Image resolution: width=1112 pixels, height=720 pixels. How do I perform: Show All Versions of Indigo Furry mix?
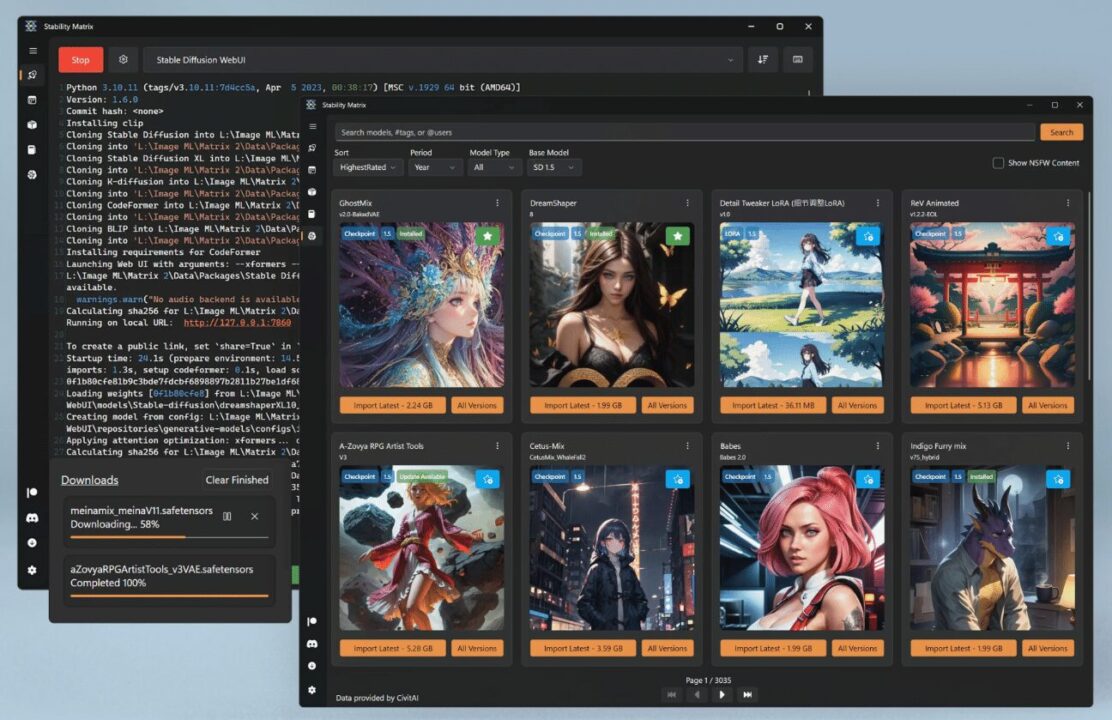point(1047,648)
